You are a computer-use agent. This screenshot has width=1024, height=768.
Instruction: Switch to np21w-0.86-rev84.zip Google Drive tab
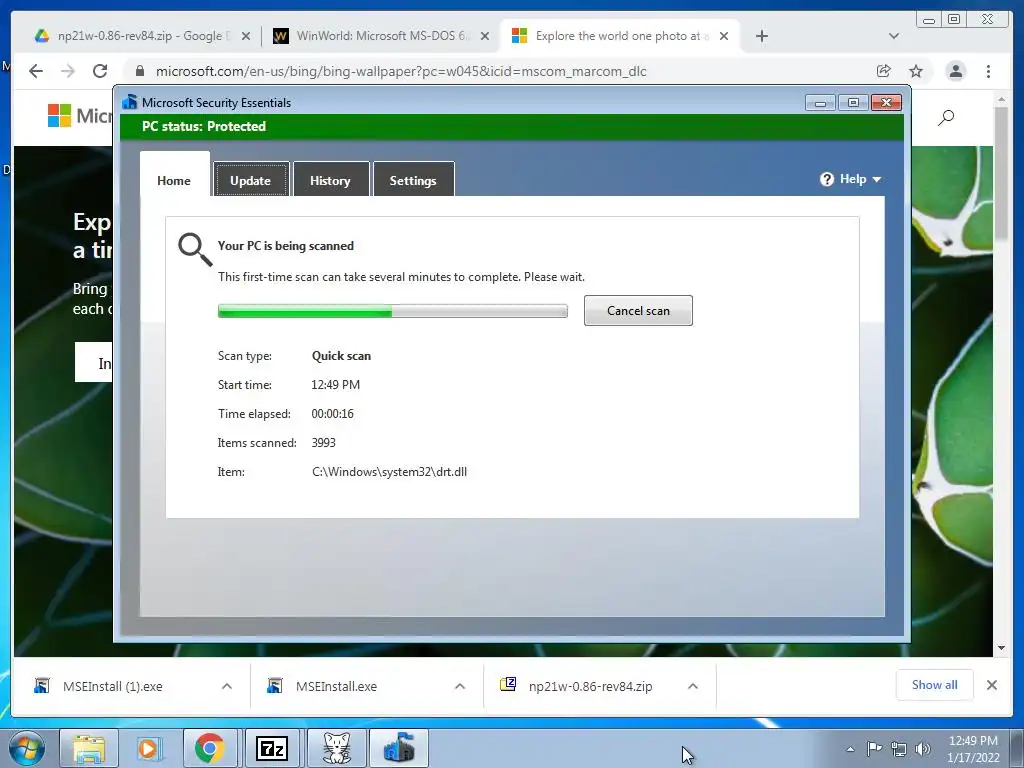point(134,36)
